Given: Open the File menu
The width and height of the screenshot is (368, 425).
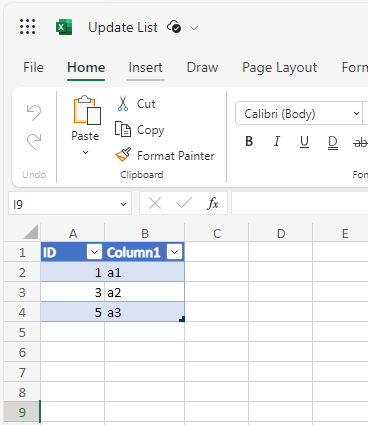Looking at the screenshot, I should coord(33,68).
